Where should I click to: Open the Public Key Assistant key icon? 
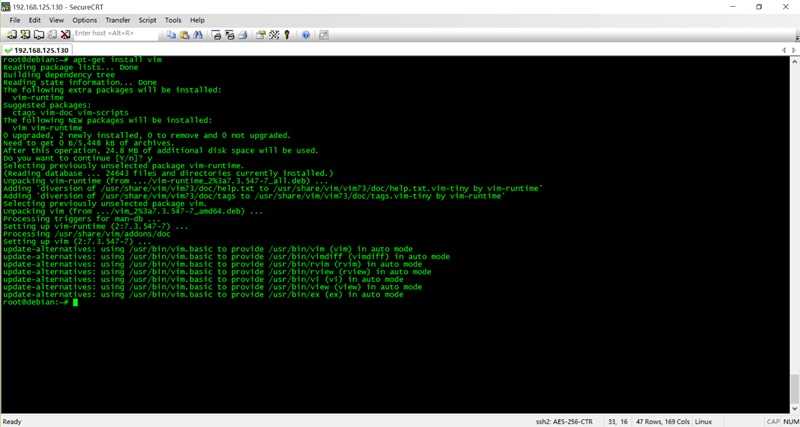[287, 35]
